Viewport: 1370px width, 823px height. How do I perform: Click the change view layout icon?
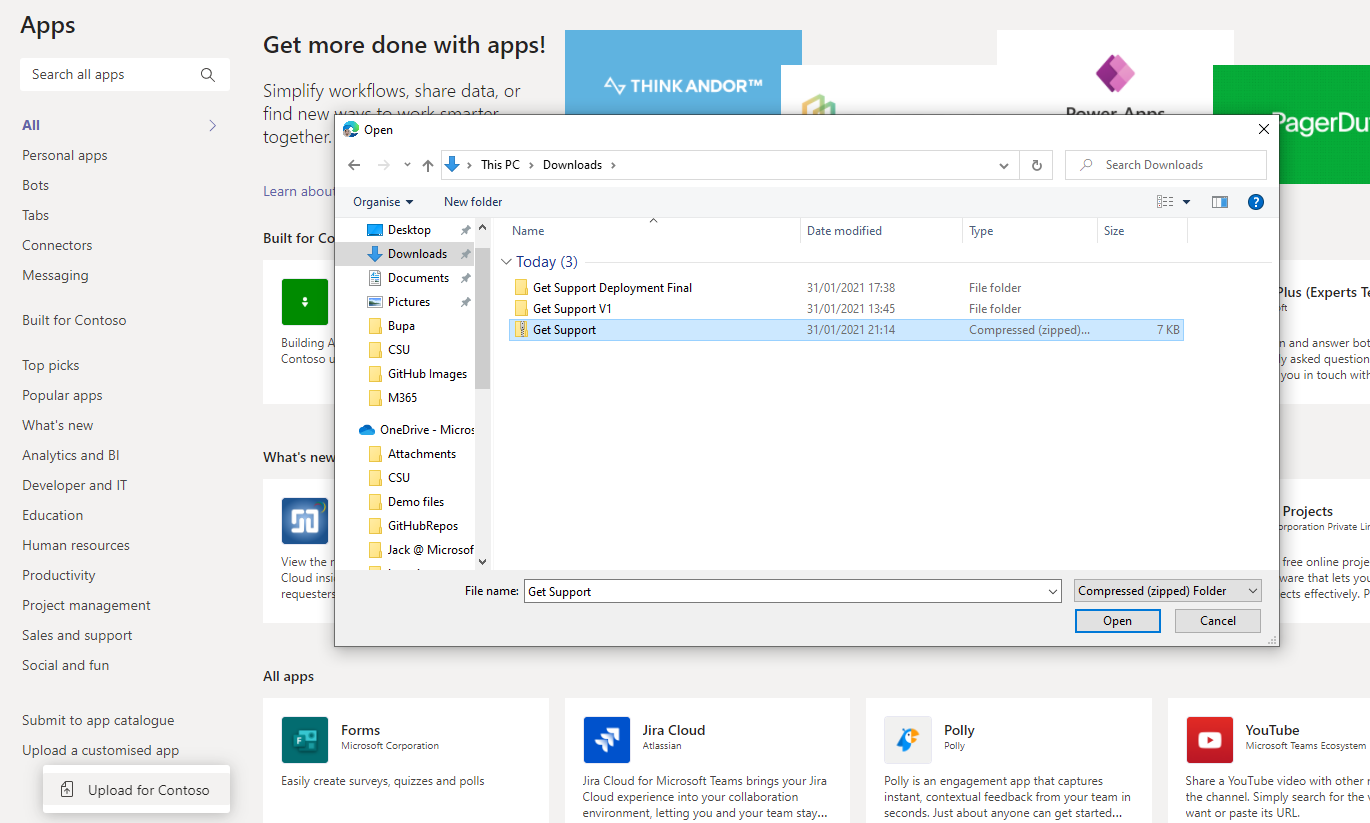[1165, 202]
